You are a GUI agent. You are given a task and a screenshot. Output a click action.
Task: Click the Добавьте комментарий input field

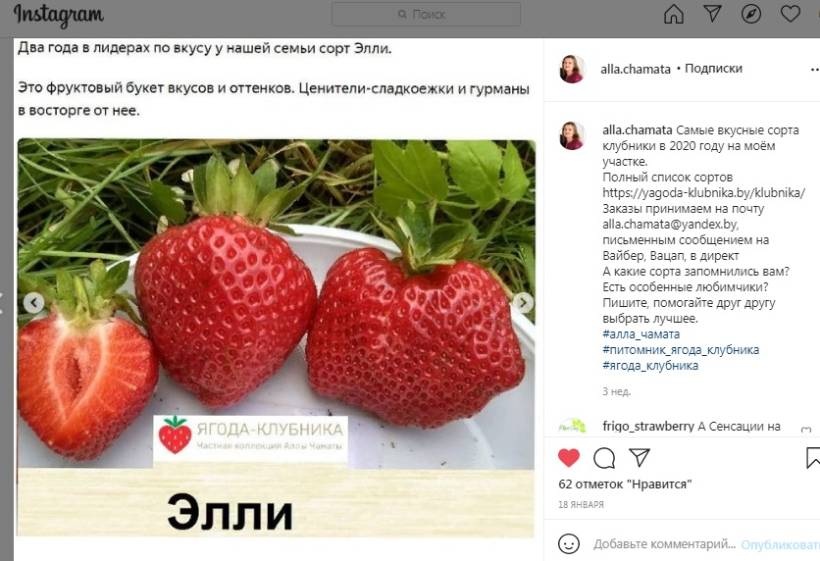coord(664,544)
